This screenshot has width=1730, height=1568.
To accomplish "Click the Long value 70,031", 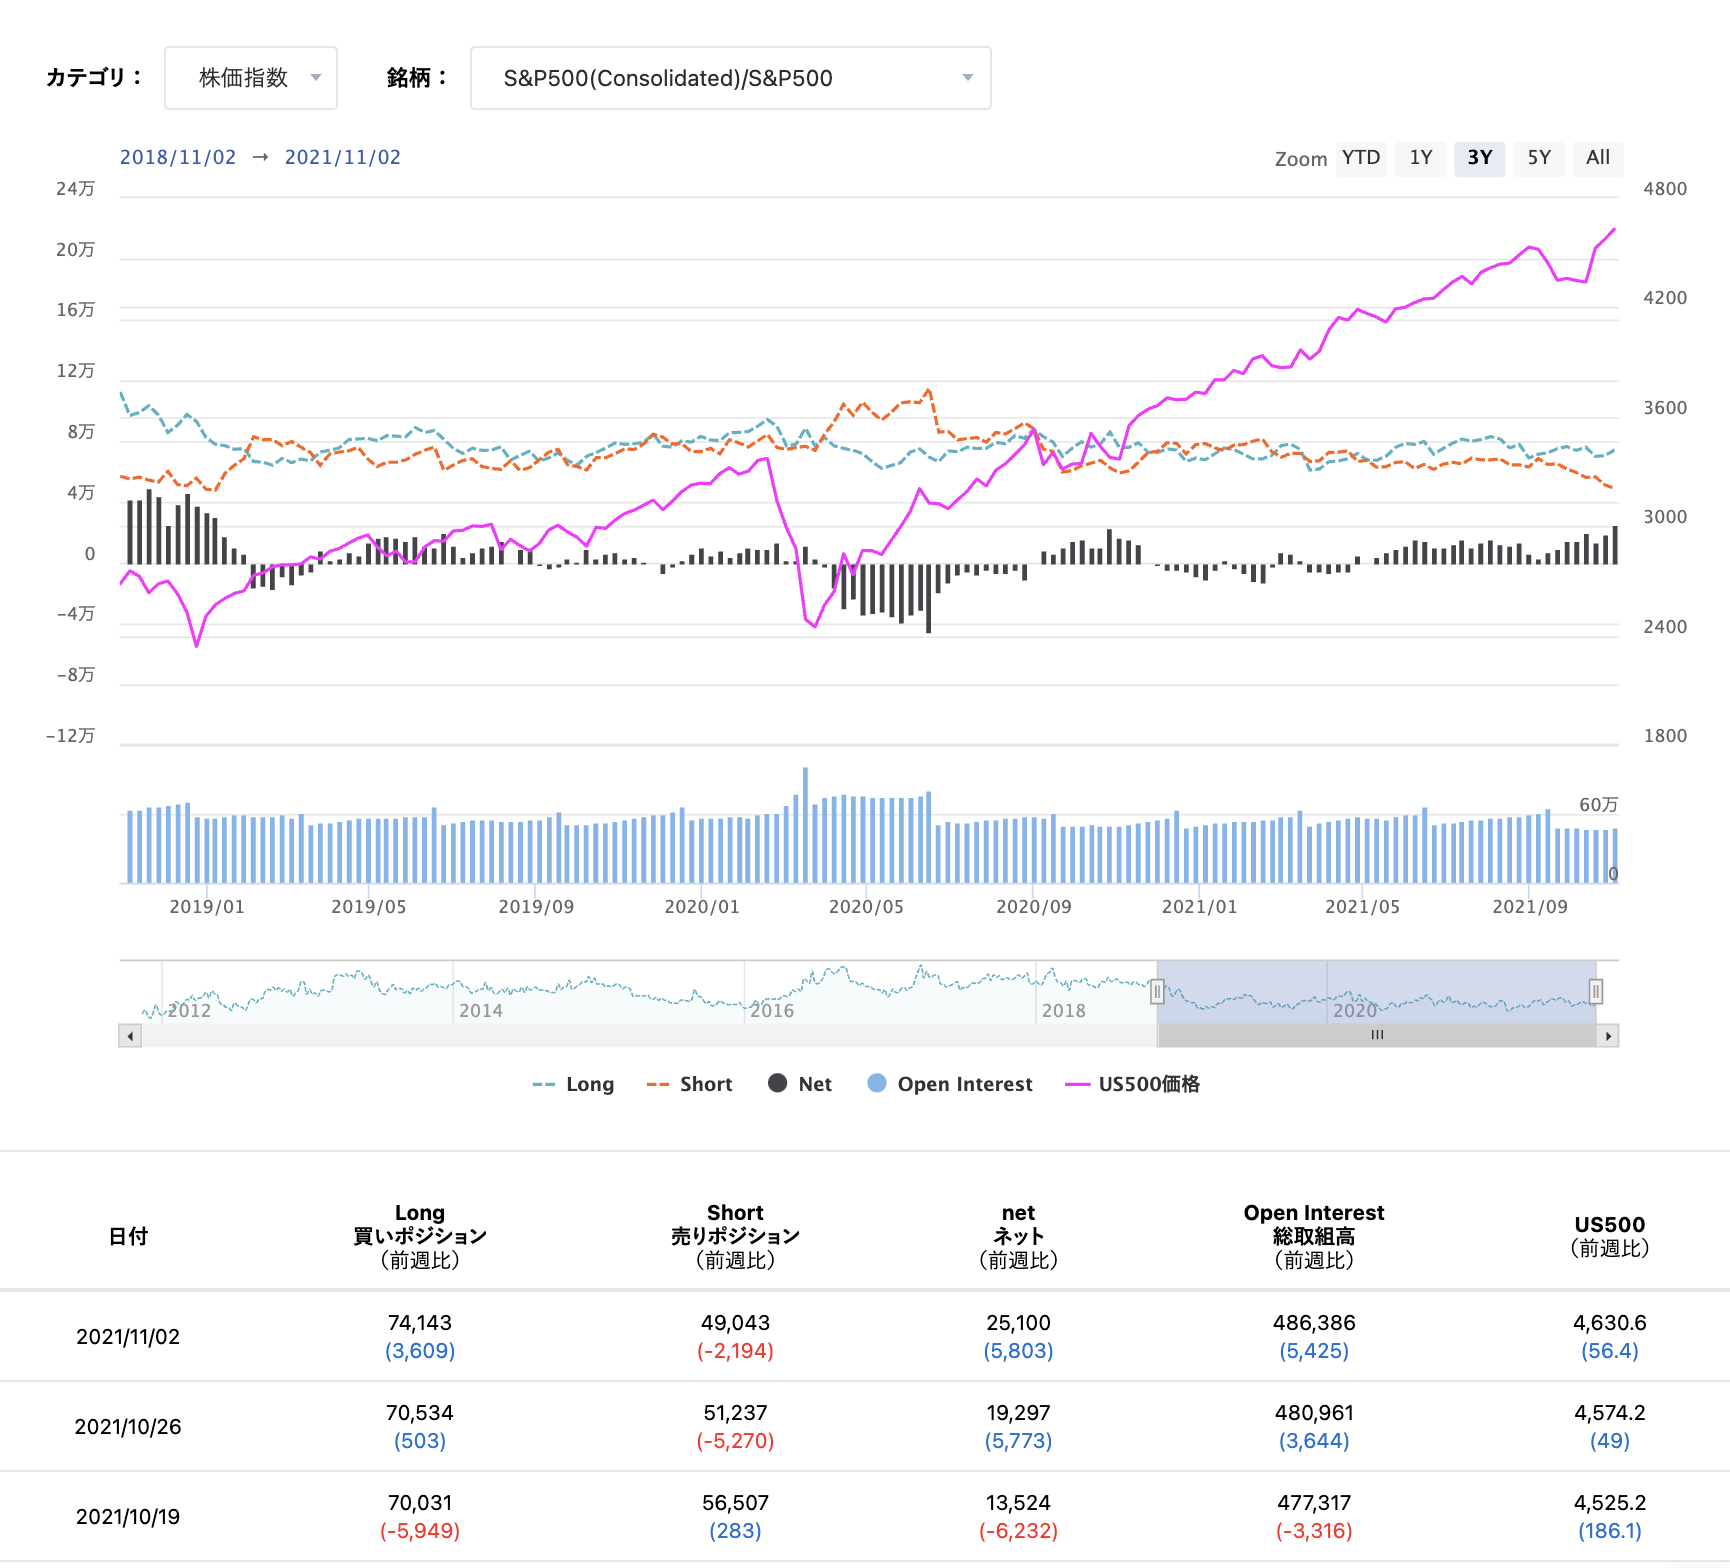I will 420,1503.
